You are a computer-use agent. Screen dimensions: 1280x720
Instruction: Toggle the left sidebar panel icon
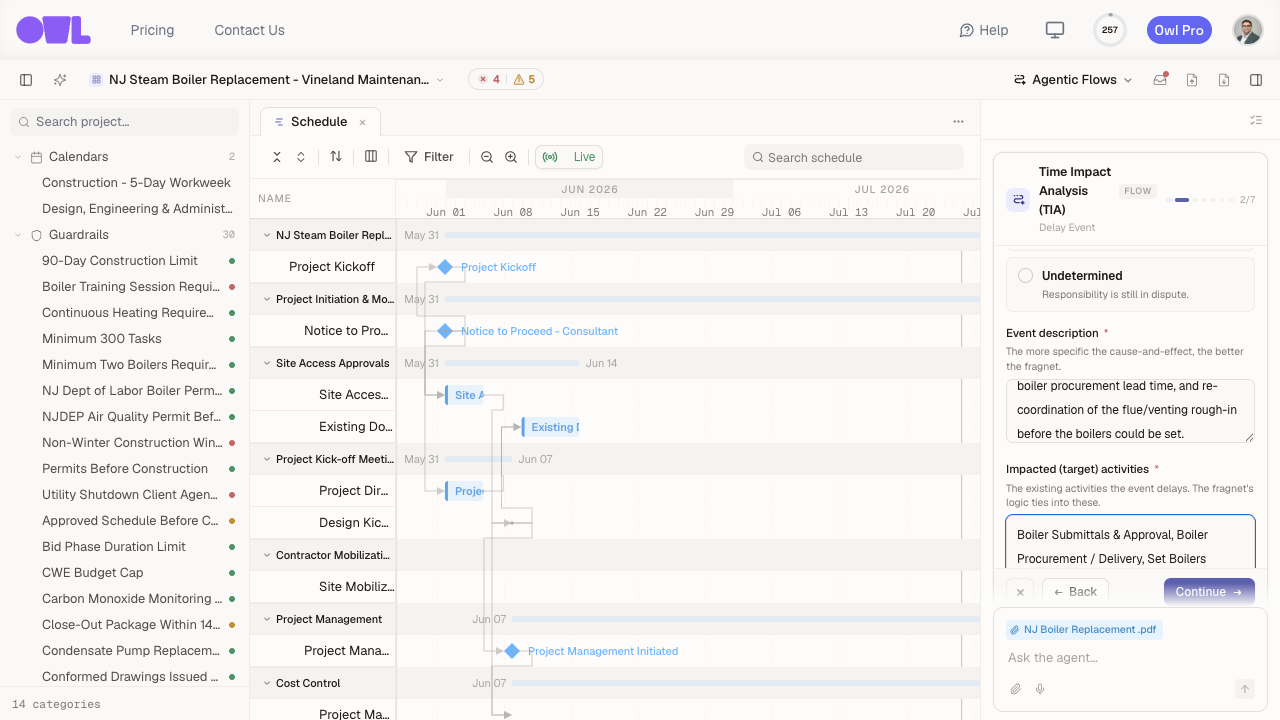coord(26,80)
